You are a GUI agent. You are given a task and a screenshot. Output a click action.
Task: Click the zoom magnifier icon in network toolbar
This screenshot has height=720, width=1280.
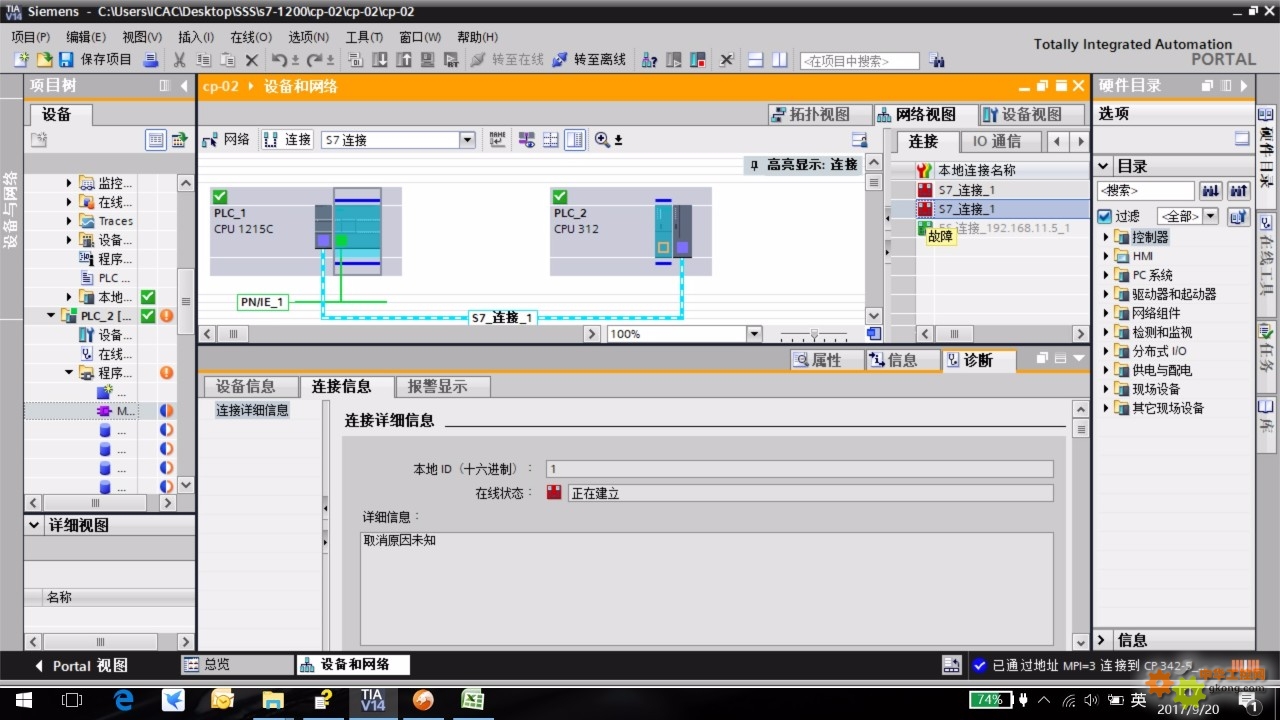602,140
